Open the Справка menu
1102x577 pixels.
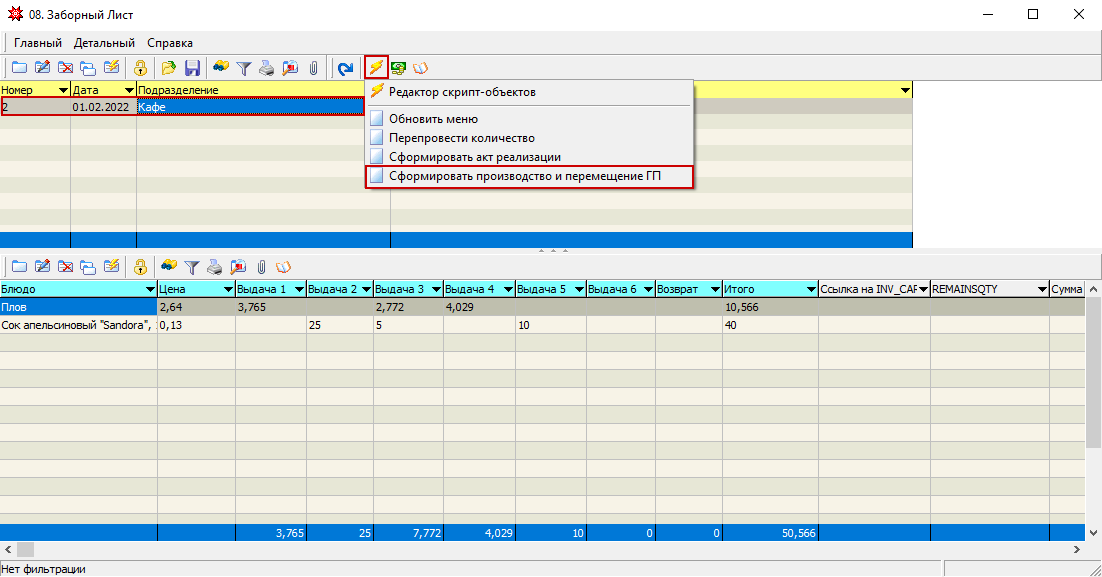pos(170,43)
